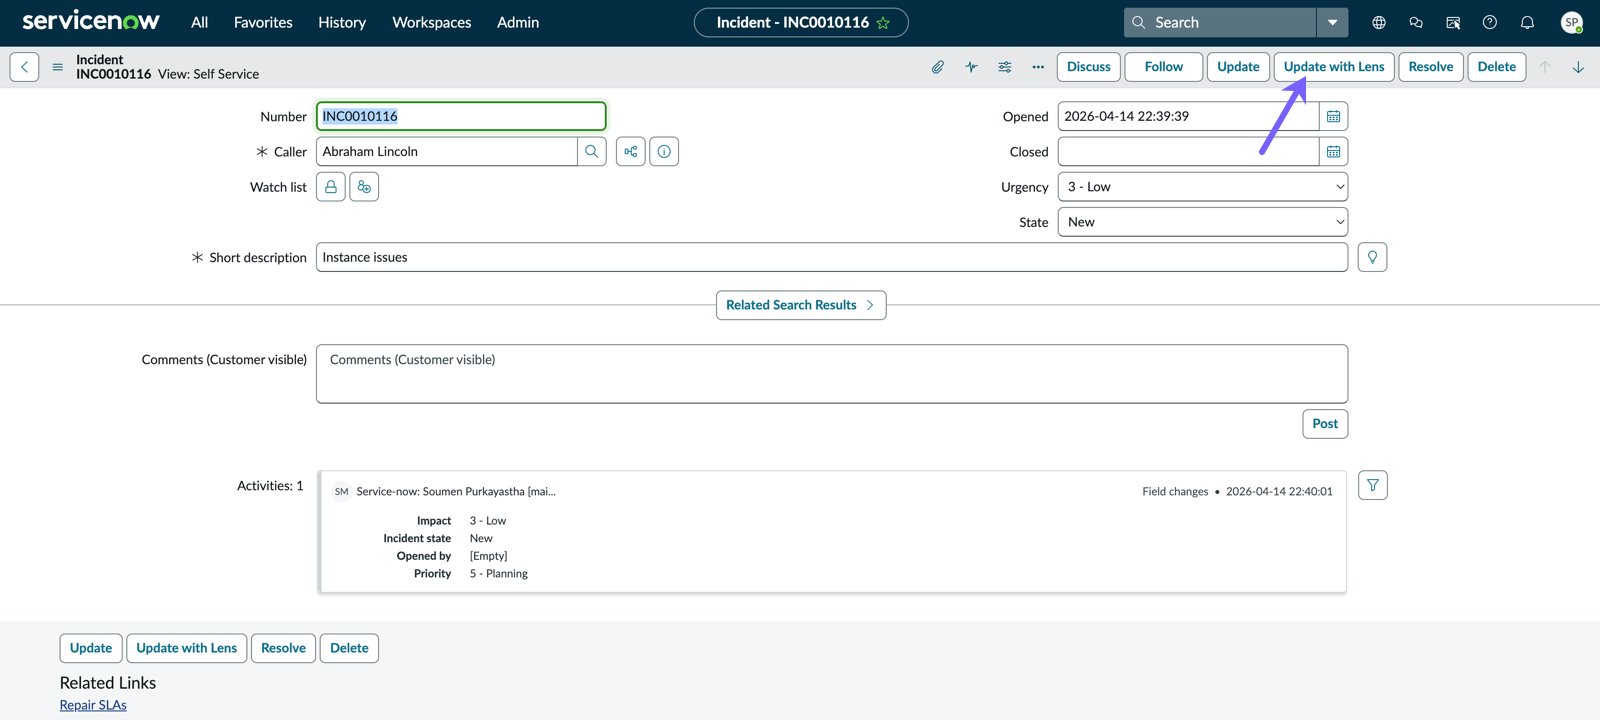Click the Opened date field
The height and width of the screenshot is (720, 1600).
tap(1188, 116)
